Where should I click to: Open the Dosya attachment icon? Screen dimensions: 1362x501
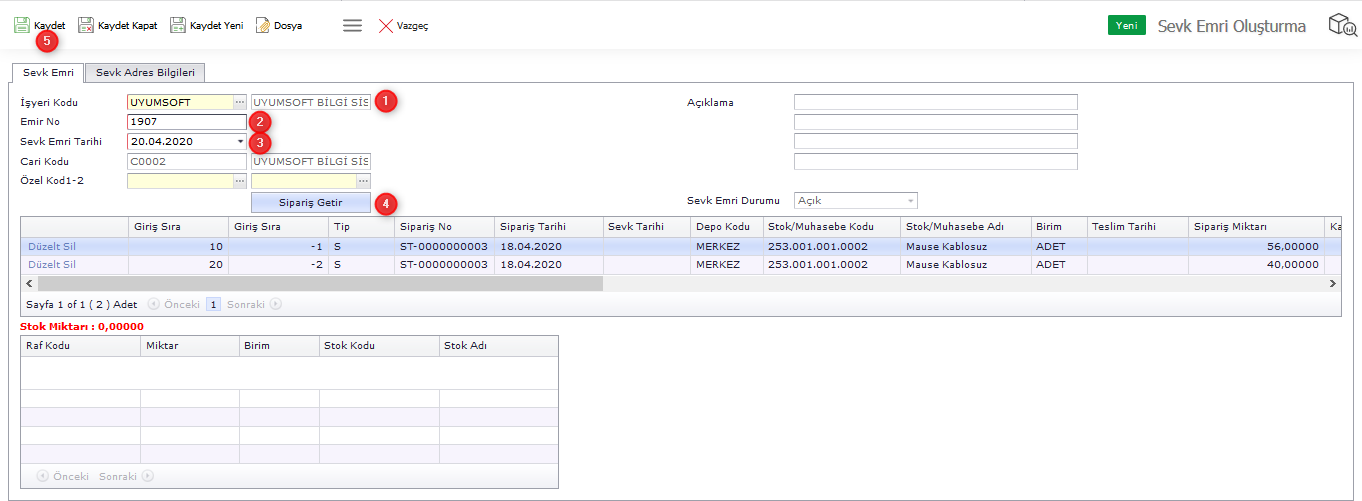pos(262,25)
